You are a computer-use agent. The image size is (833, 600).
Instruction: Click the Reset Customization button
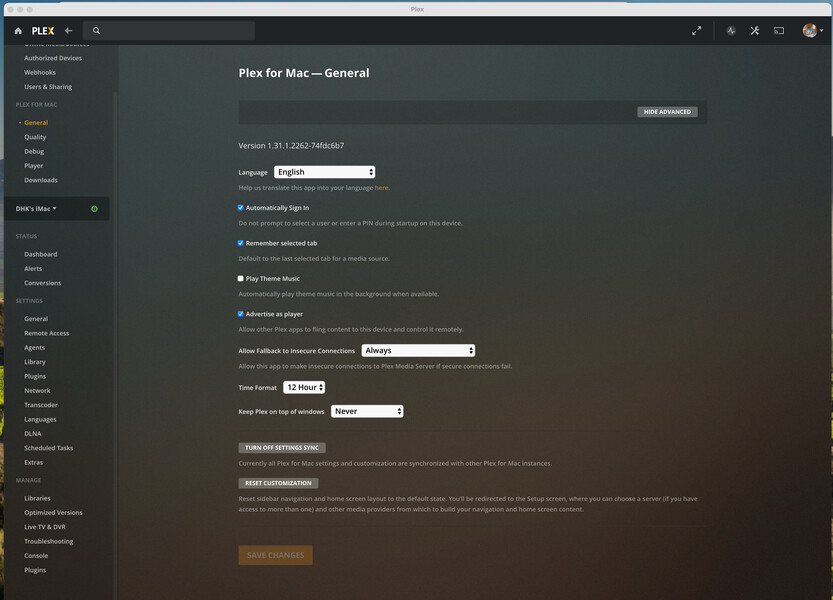278,483
